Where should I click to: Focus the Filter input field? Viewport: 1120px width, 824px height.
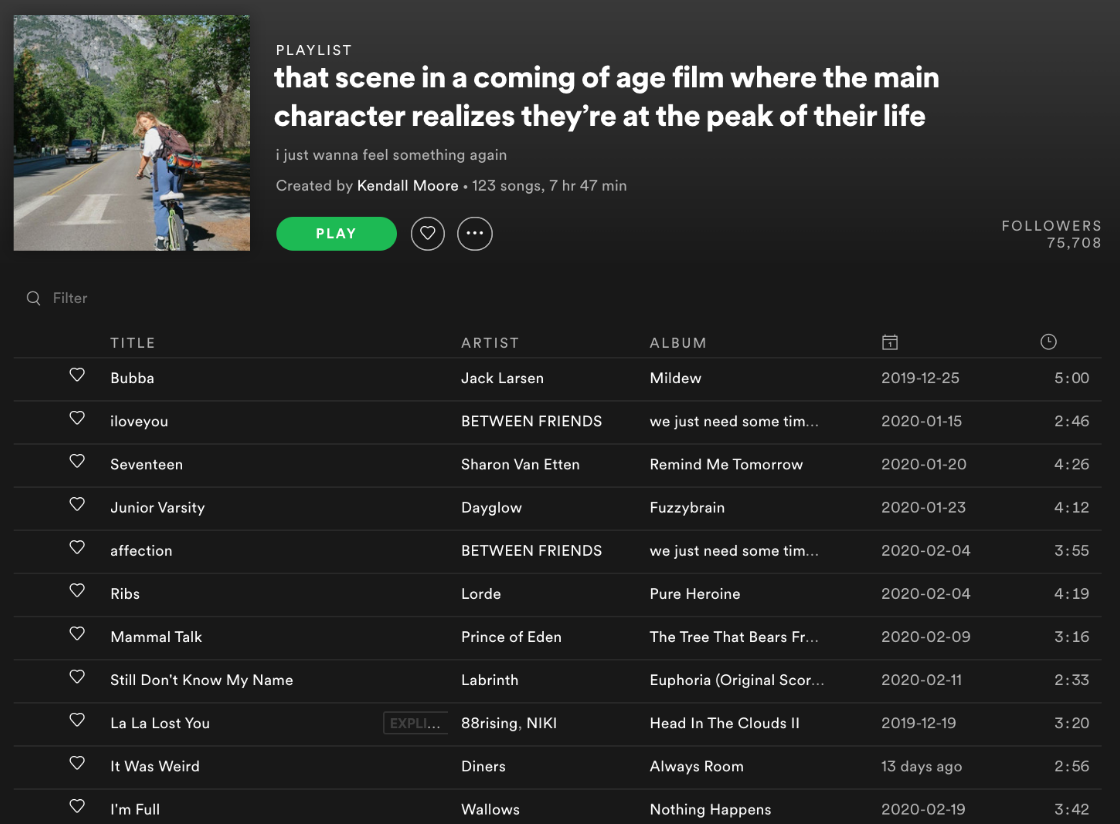click(x=70, y=298)
